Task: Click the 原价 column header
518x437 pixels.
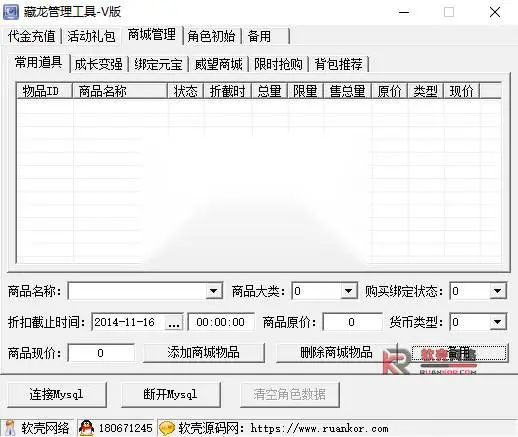Action: 390,91
